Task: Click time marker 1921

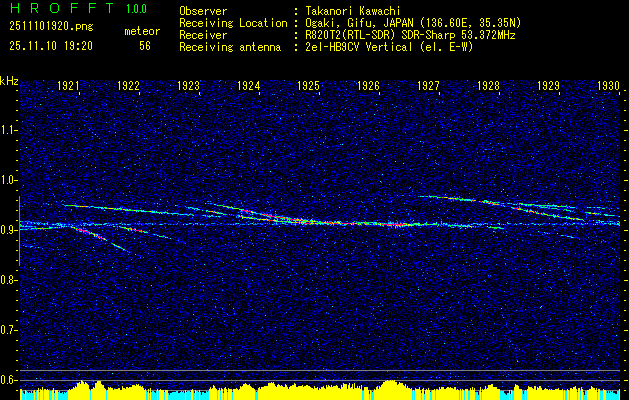Action: (x=68, y=85)
